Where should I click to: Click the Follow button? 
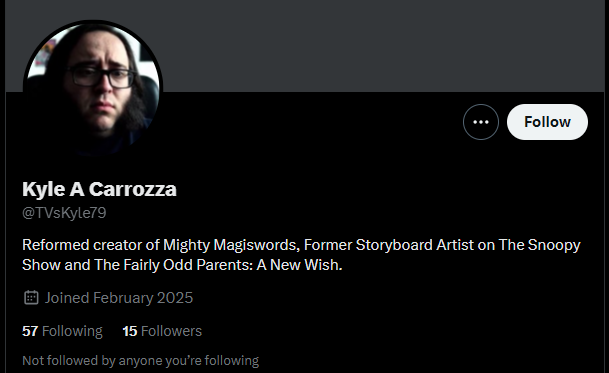(x=547, y=122)
